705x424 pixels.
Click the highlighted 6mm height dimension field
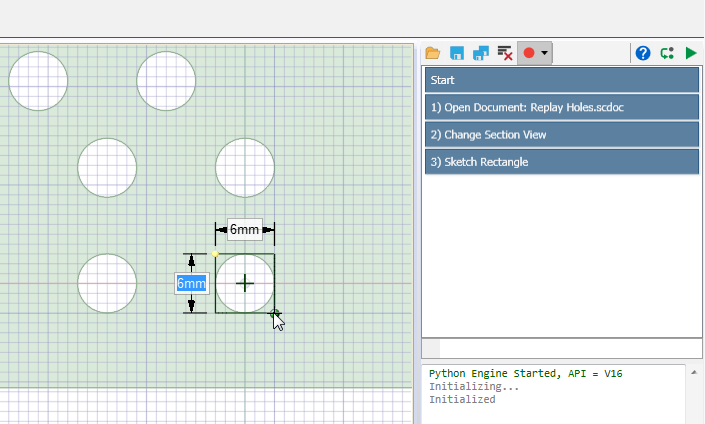pyautogui.click(x=192, y=284)
